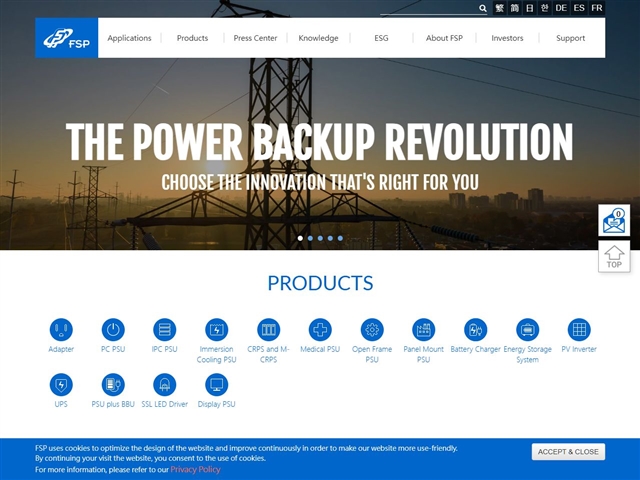Screen dimensions: 640x480
Task: Go to the FSP logo home
Action: click(x=67, y=38)
